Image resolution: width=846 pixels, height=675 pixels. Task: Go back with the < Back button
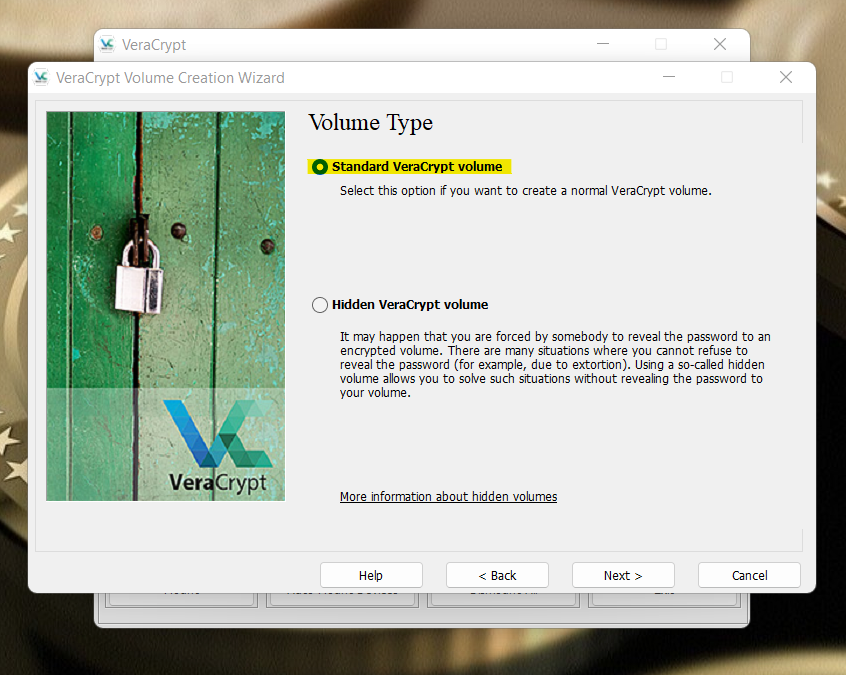(x=497, y=575)
